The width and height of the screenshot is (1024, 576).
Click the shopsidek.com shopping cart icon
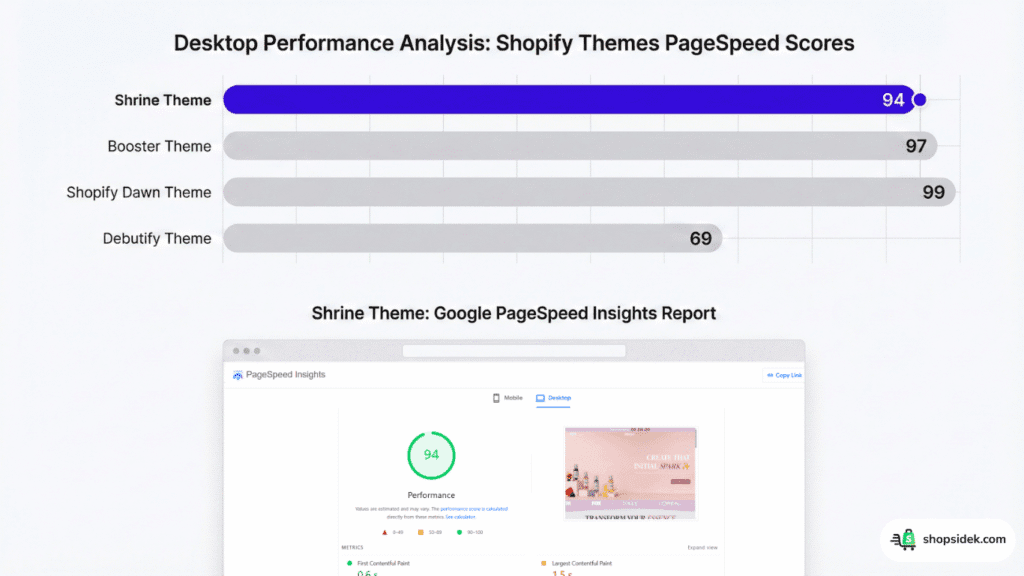tap(905, 540)
